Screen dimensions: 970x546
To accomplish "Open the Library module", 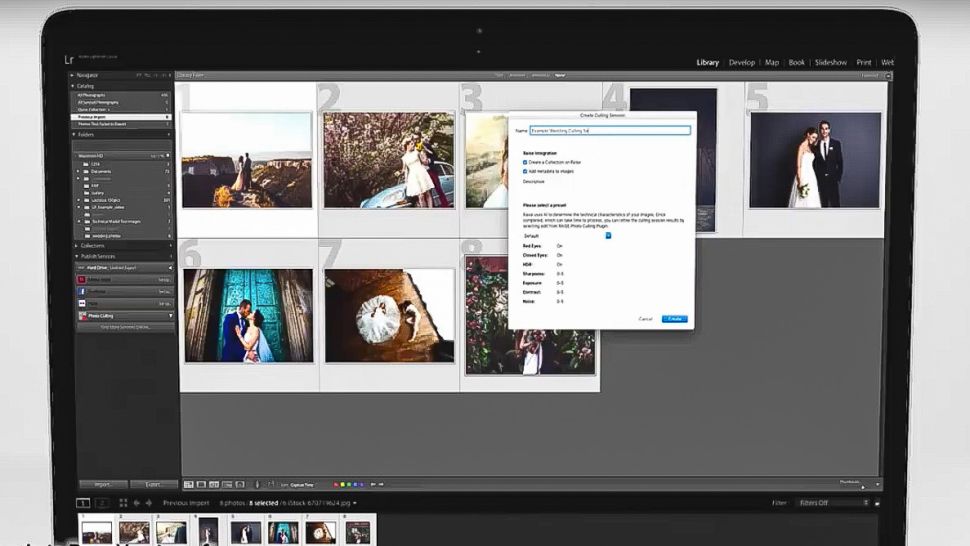I will pos(708,62).
